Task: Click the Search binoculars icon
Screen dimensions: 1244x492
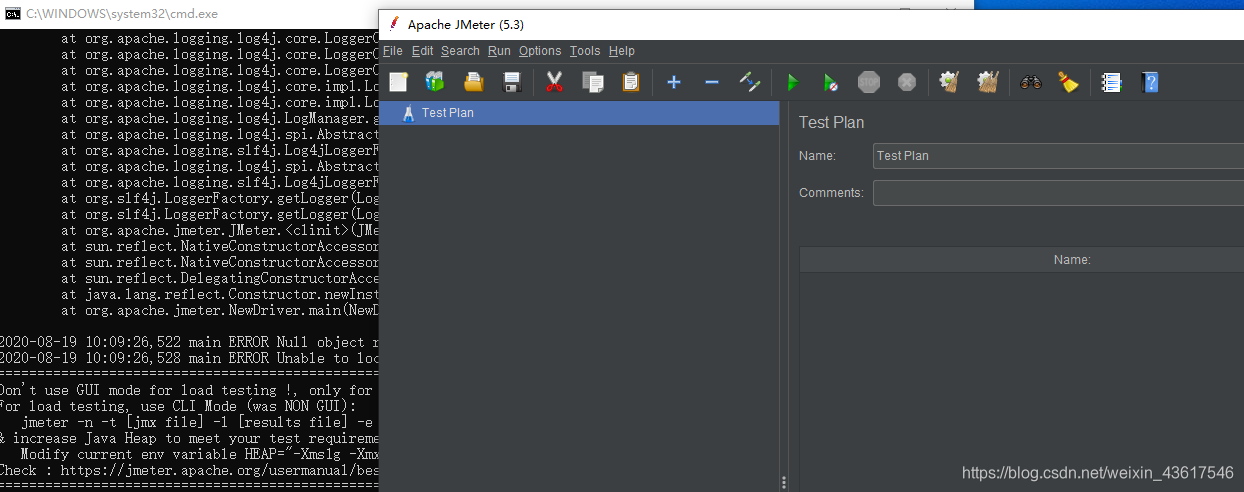Action: pos(1031,82)
